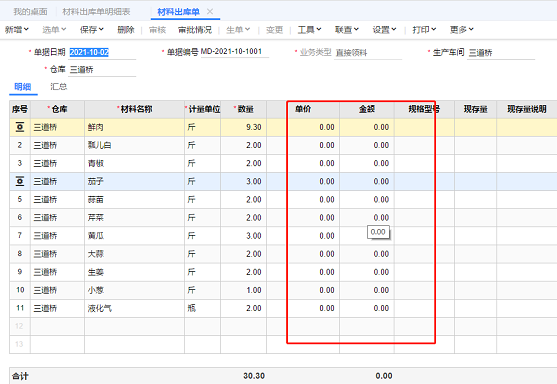This screenshot has height=384, width=557.
Task: Click the 材料名称 column header
Action: 135,109
